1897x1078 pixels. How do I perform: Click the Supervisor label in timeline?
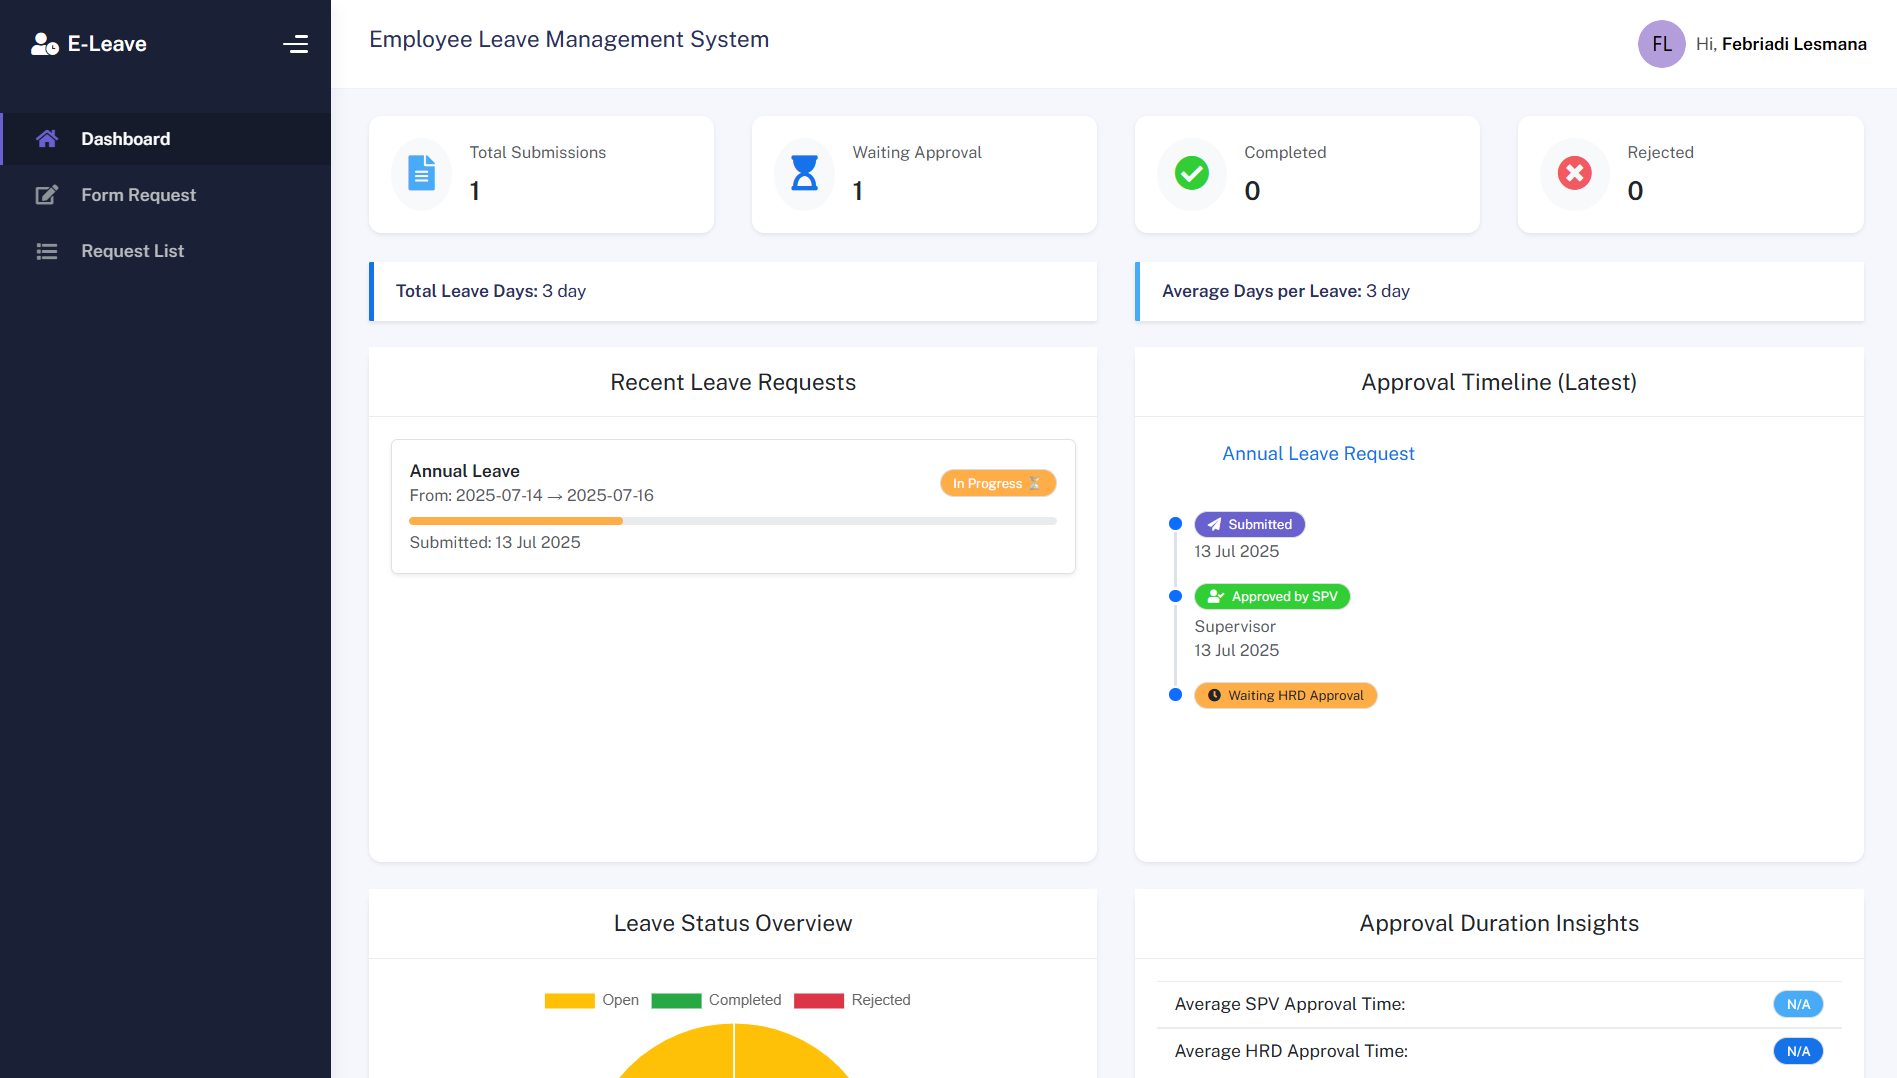[x=1235, y=626]
